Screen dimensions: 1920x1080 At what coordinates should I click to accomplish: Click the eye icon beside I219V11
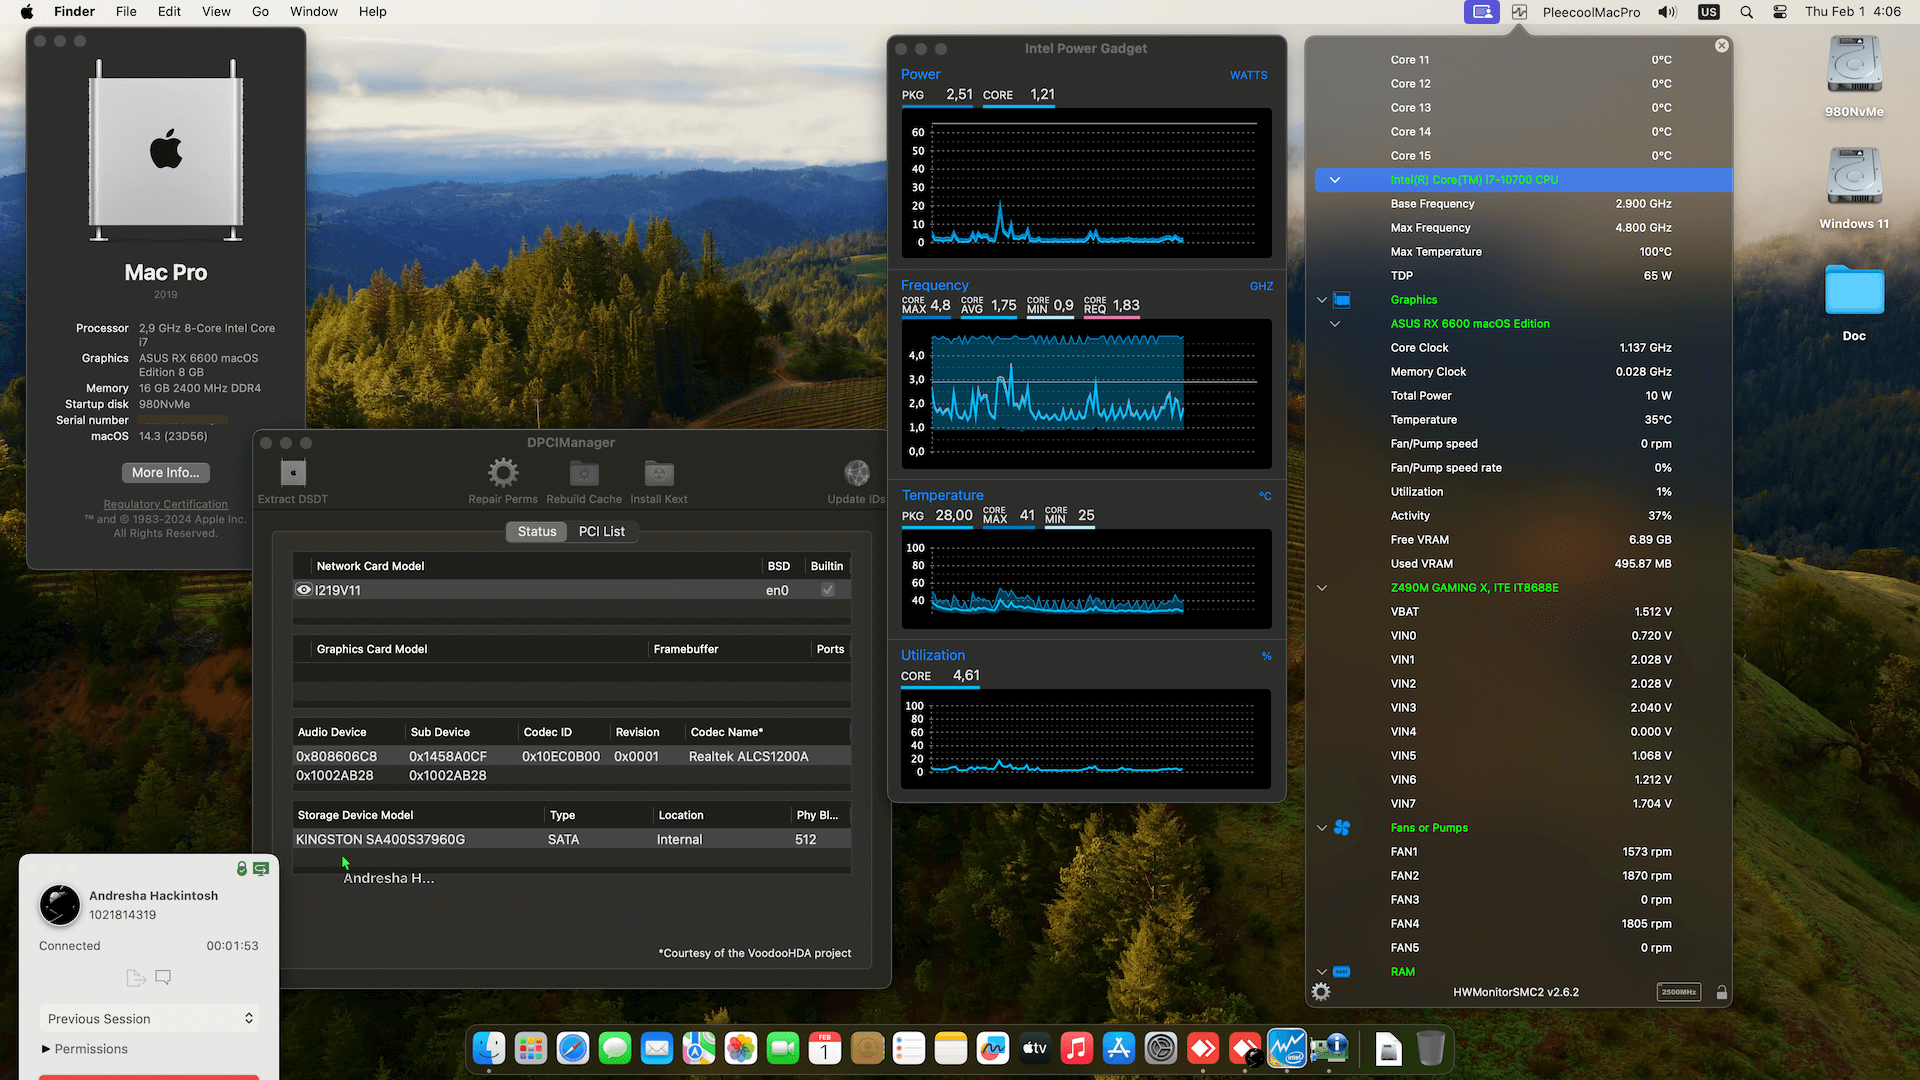click(x=304, y=590)
